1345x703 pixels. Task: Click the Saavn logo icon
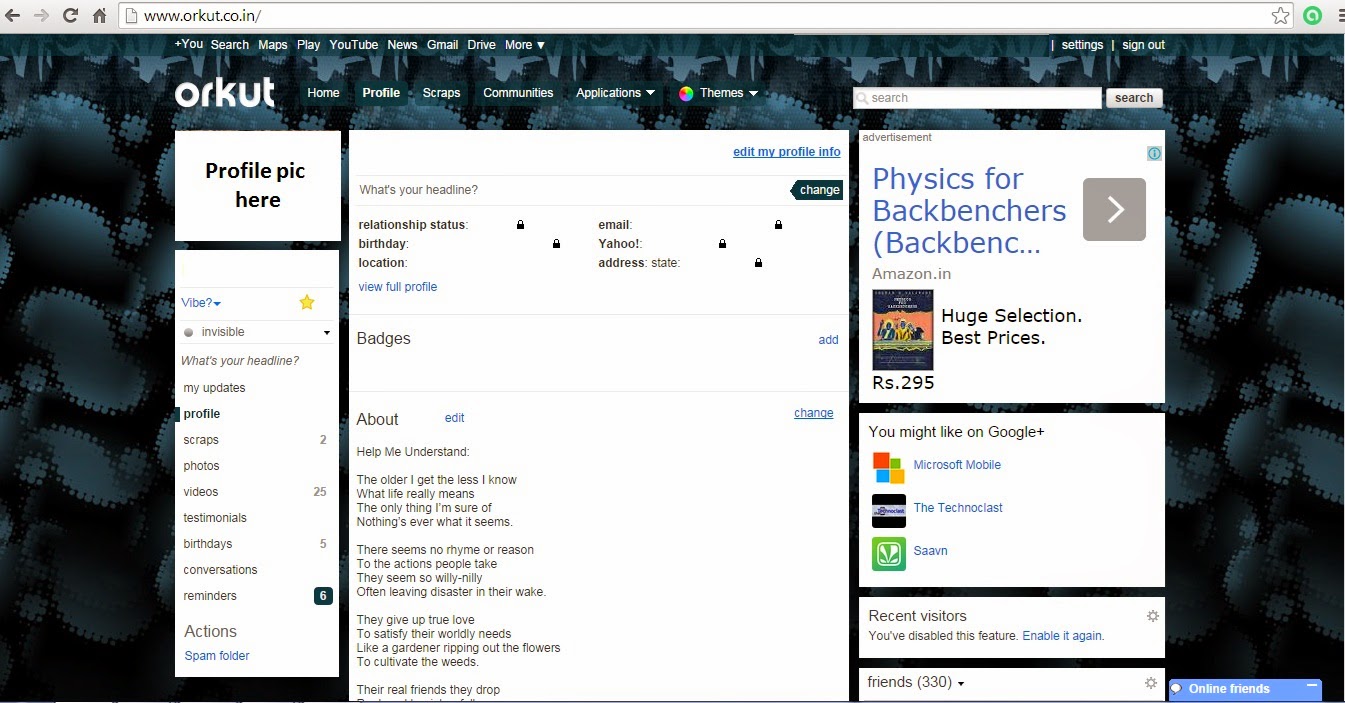[x=889, y=554]
